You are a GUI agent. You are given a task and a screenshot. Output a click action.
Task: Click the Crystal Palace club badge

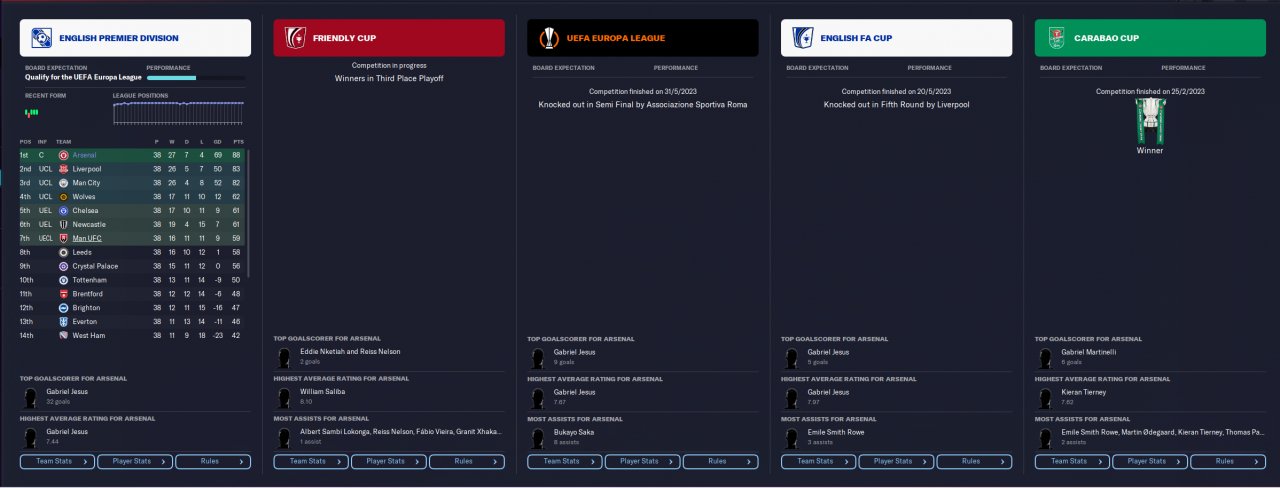coord(64,267)
